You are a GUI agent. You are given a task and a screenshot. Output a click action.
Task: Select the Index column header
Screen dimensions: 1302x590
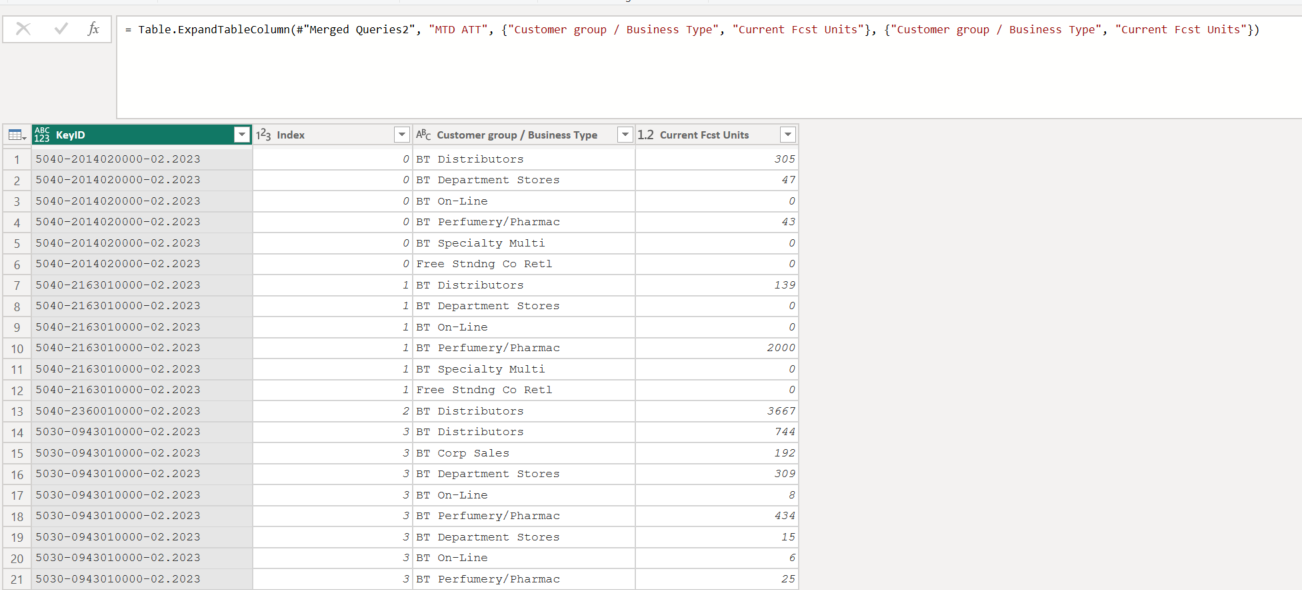pos(332,135)
